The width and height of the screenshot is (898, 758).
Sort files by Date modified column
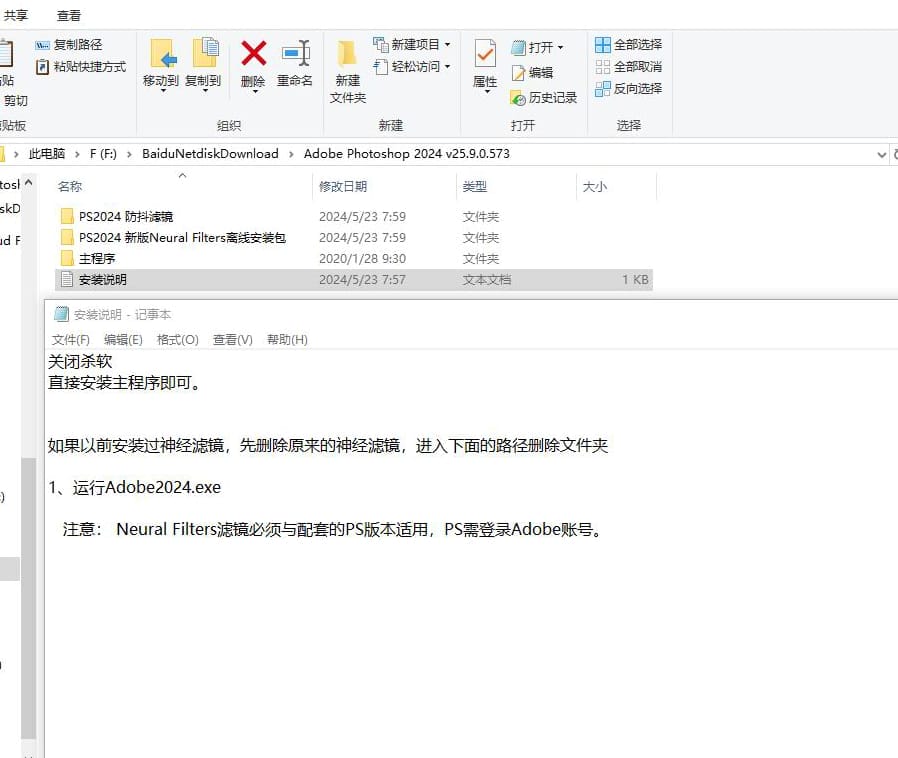click(x=343, y=187)
